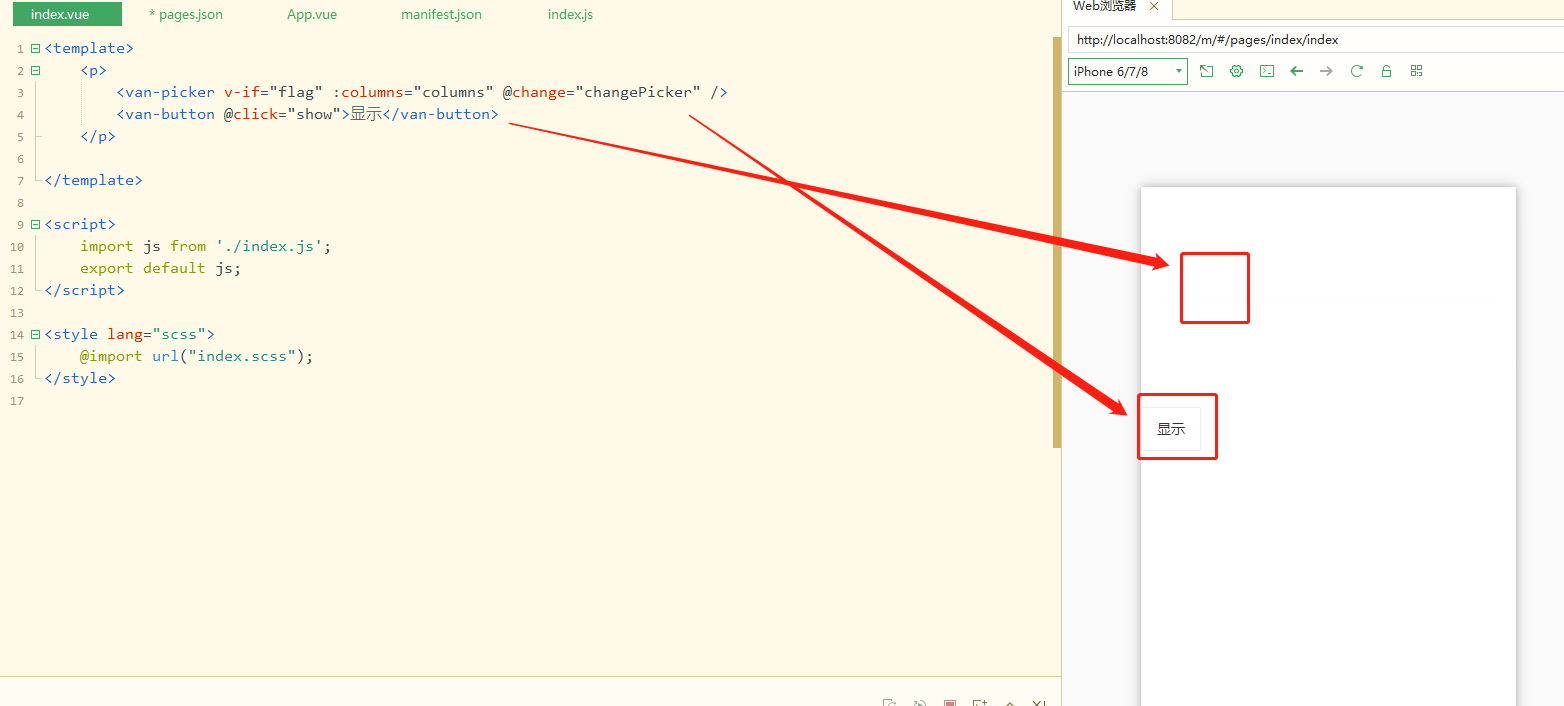1564x706 pixels.
Task: Switch to the index.js tab
Action: 571,15
